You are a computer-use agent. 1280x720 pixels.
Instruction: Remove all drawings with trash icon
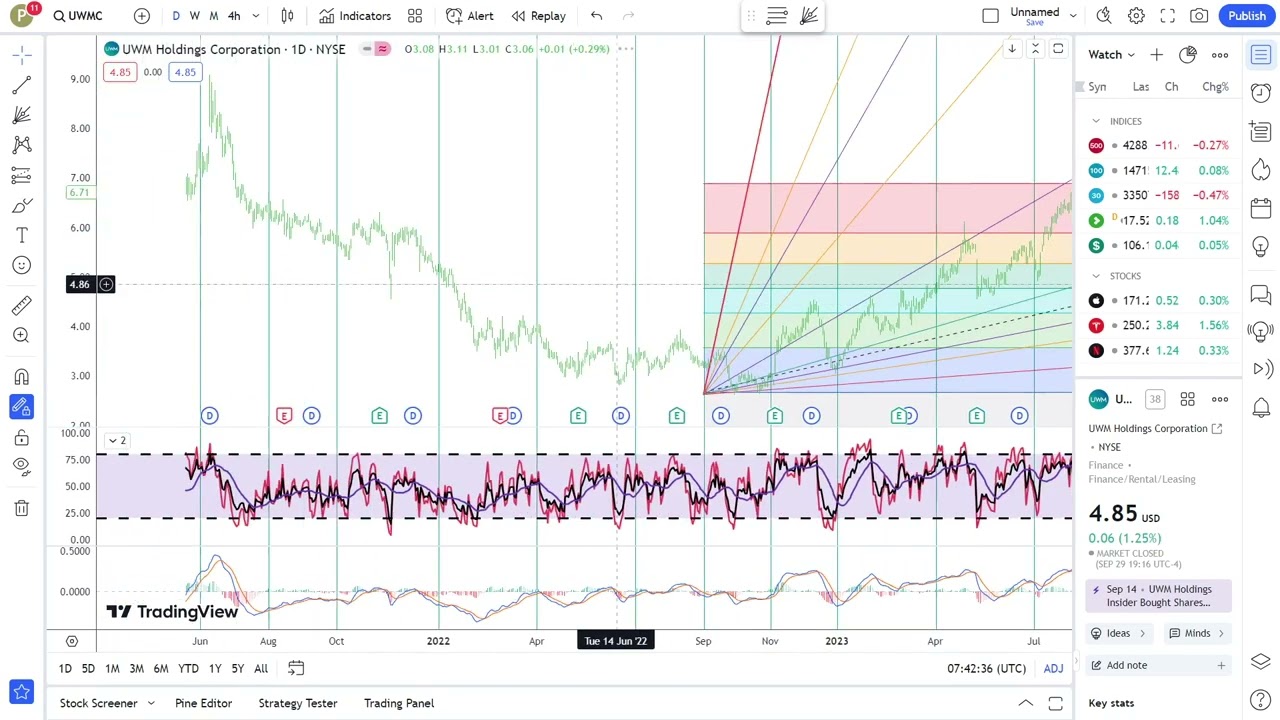(x=21, y=508)
